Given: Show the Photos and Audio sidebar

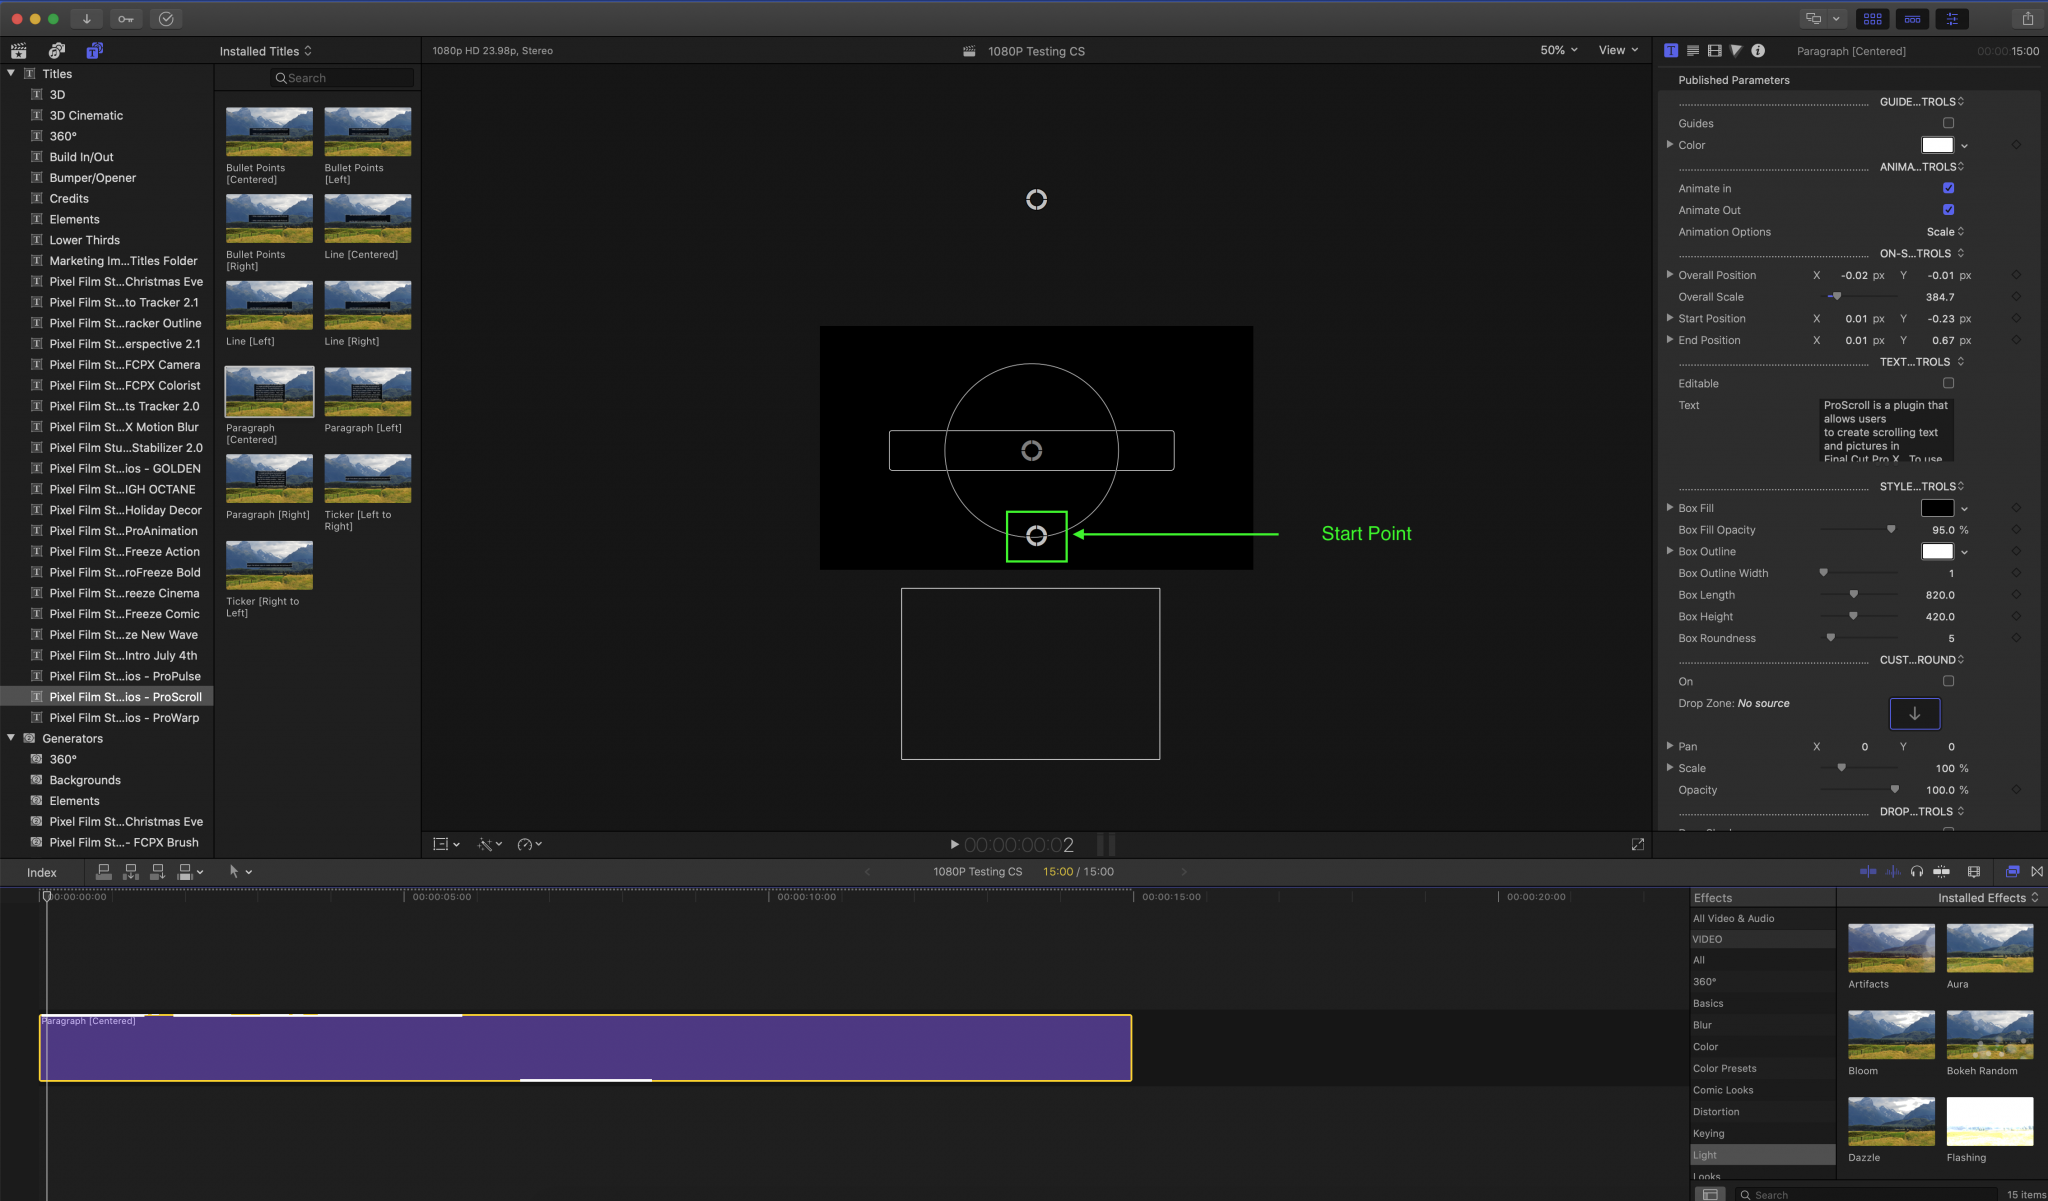Looking at the screenshot, I should coord(57,51).
